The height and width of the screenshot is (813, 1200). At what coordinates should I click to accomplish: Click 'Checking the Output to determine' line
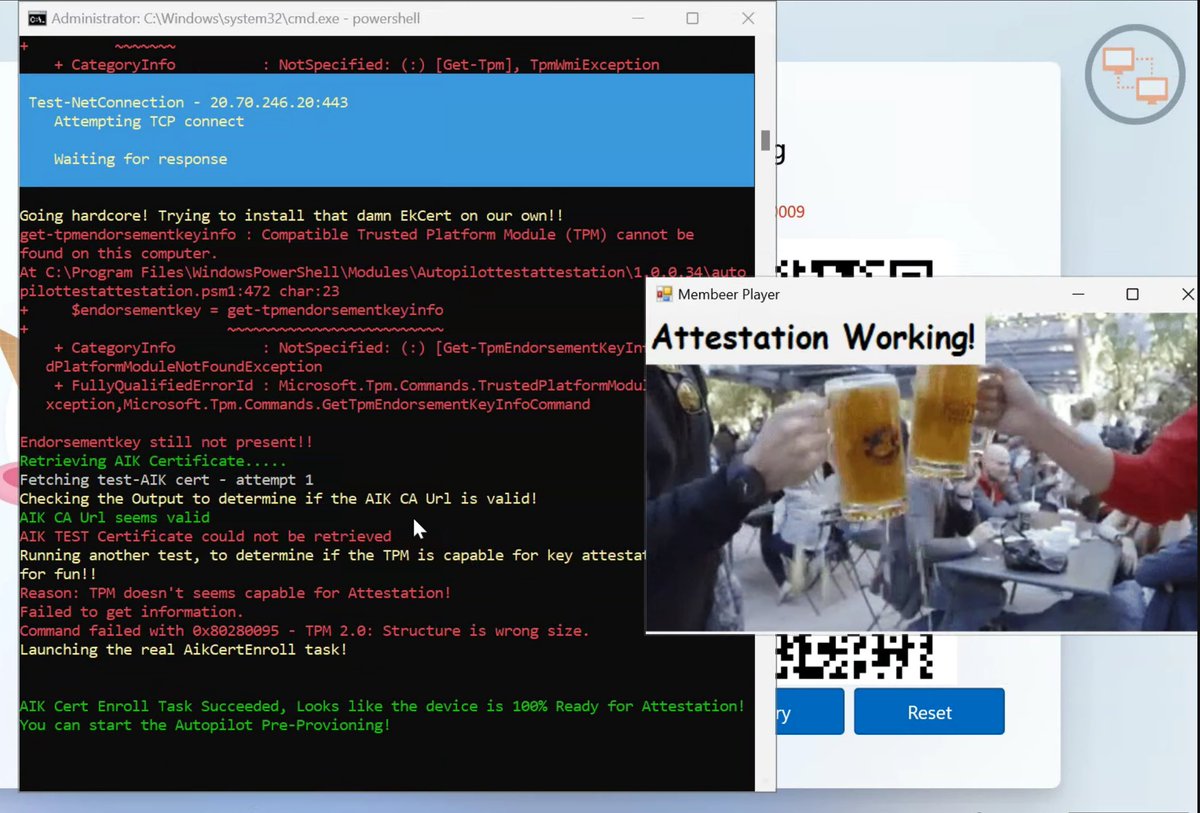pos(278,498)
